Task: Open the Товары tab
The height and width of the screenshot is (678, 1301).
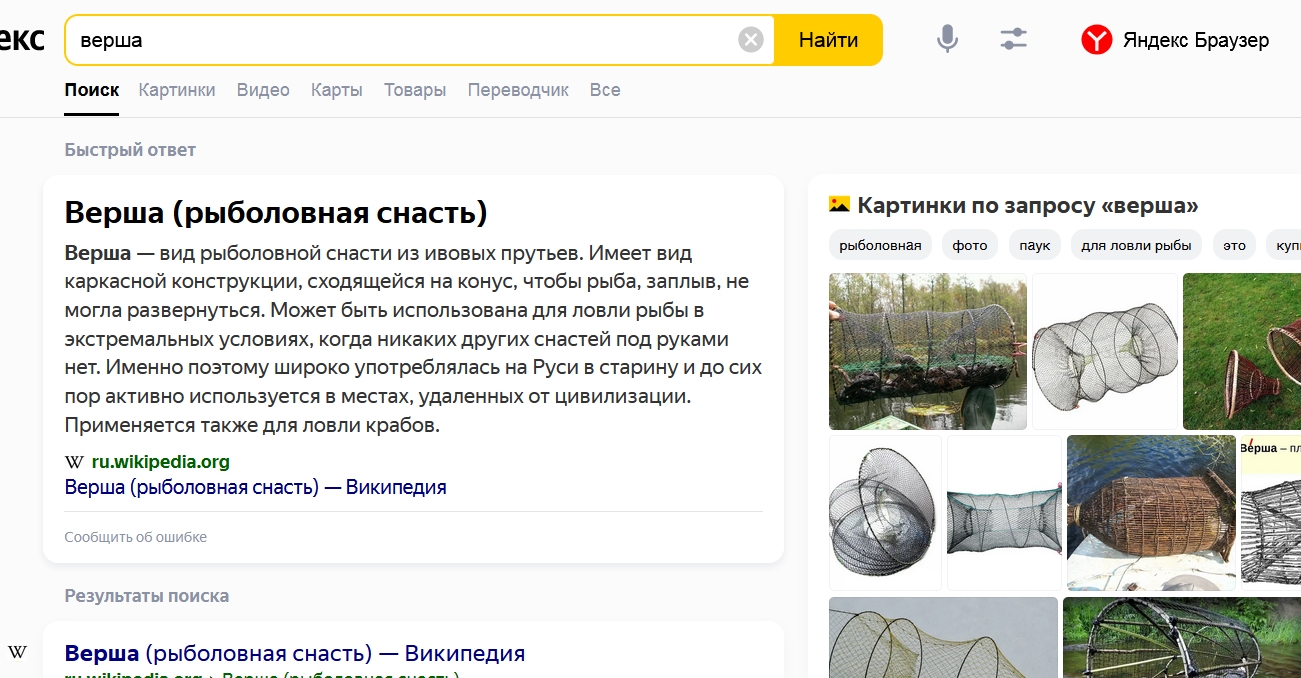Action: click(415, 90)
